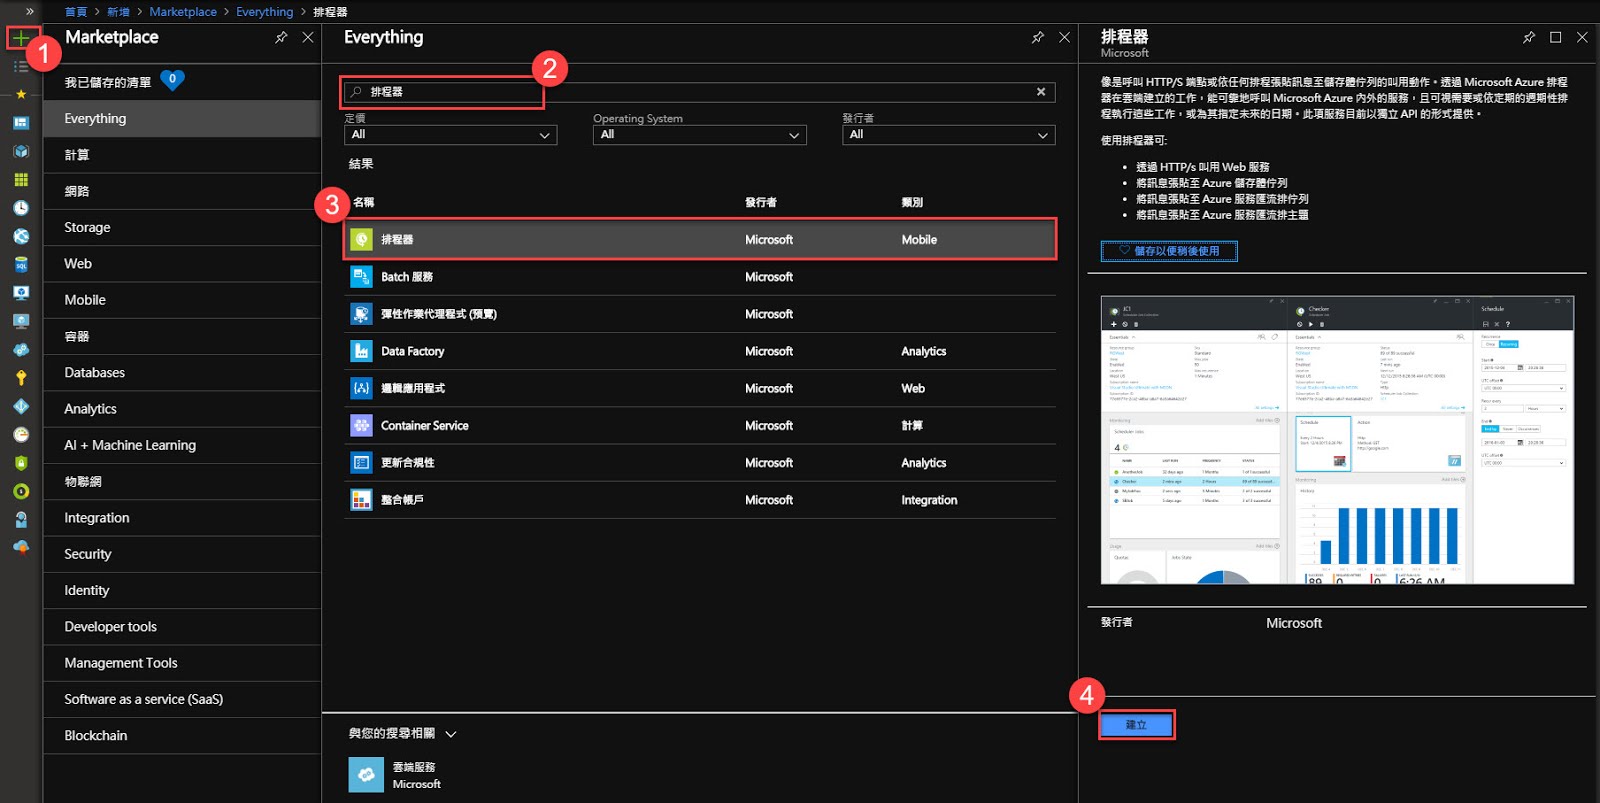Select Software as a service (SaaS) category

click(182, 700)
